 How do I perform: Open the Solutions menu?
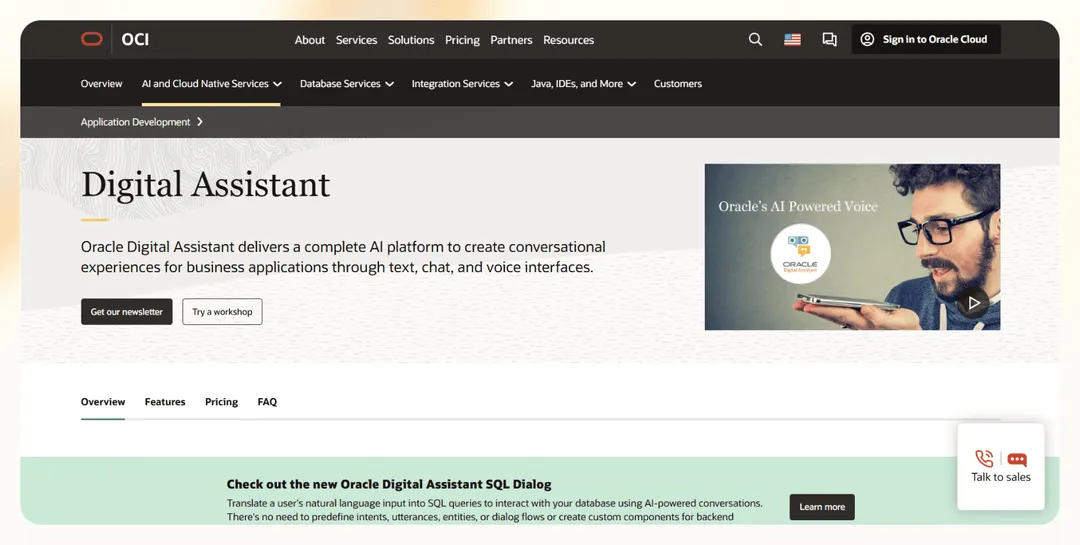click(x=411, y=40)
